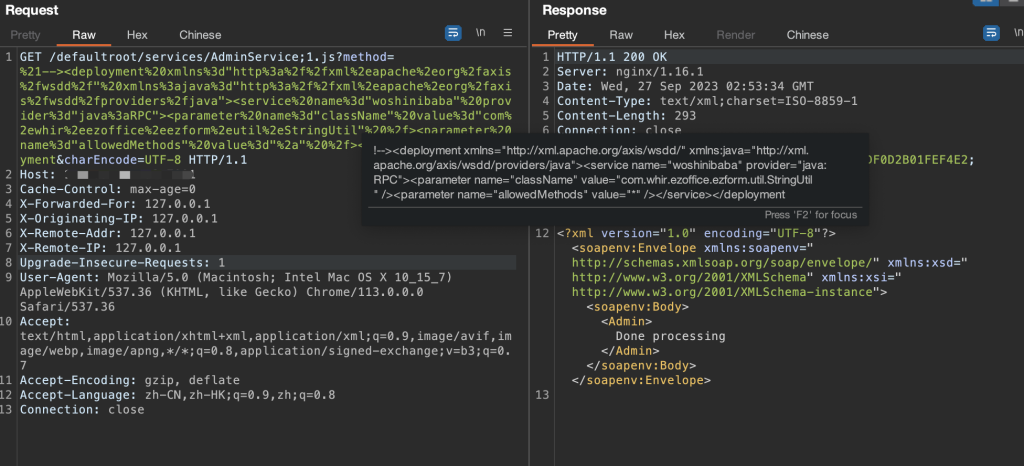Toggle non-printable \n characters in Request panel
The height and width of the screenshot is (466, 1024).
(x=481, y=33)
